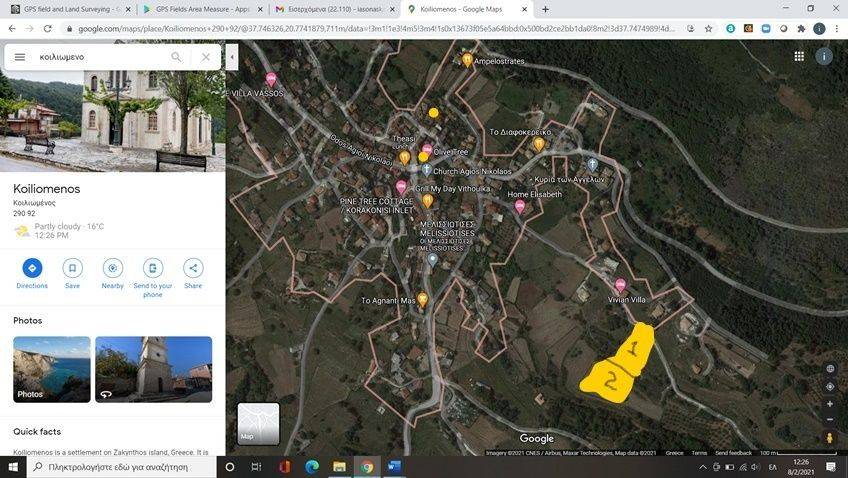
Task: Open the Google Maps hamburger menu
Action: click(19, 57)
